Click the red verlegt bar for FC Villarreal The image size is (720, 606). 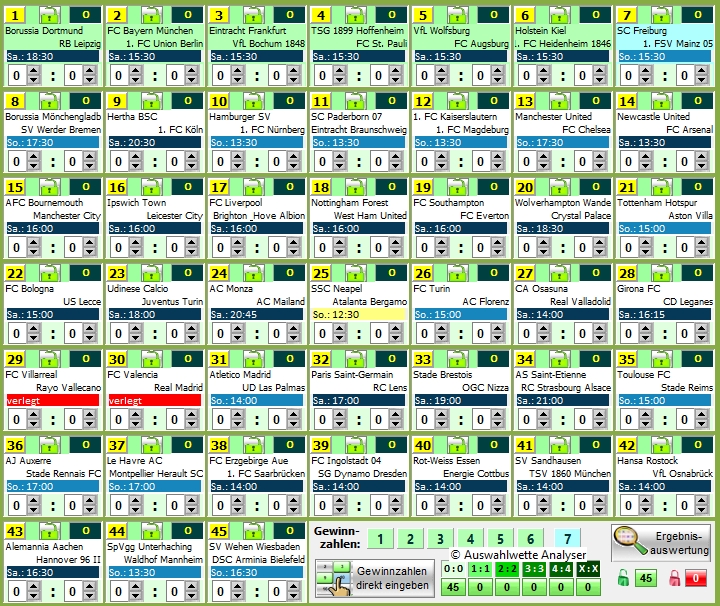53,400
